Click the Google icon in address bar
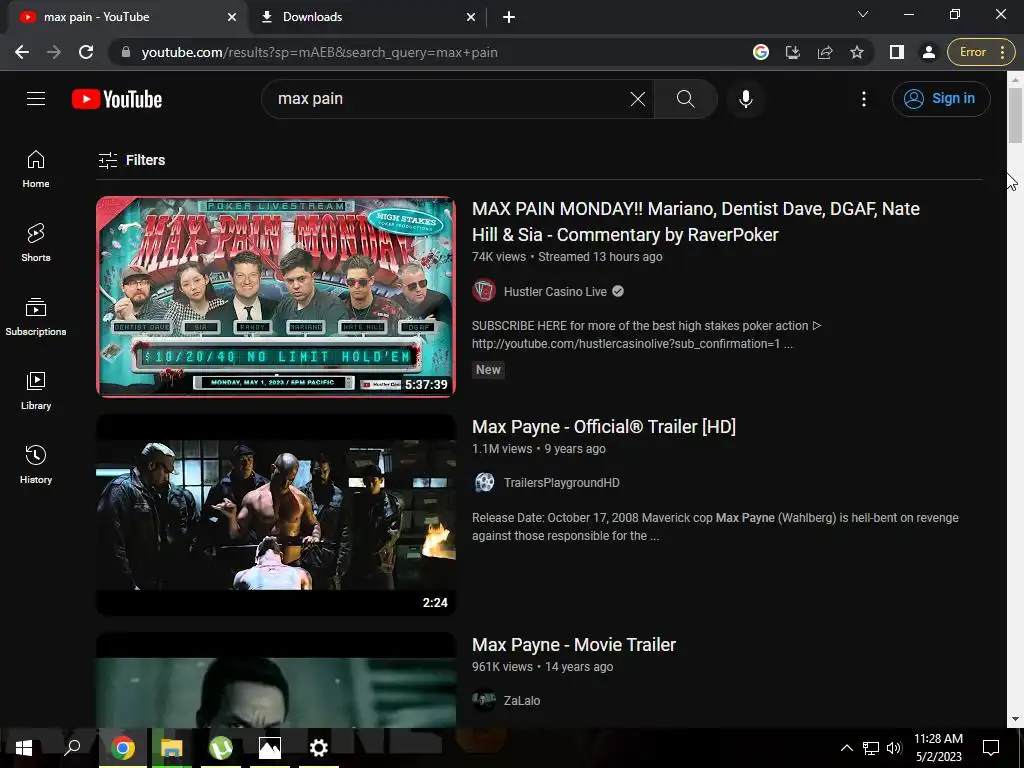Image resolution: width=1024 pixels, height=768 pixels. coord(760,52)
